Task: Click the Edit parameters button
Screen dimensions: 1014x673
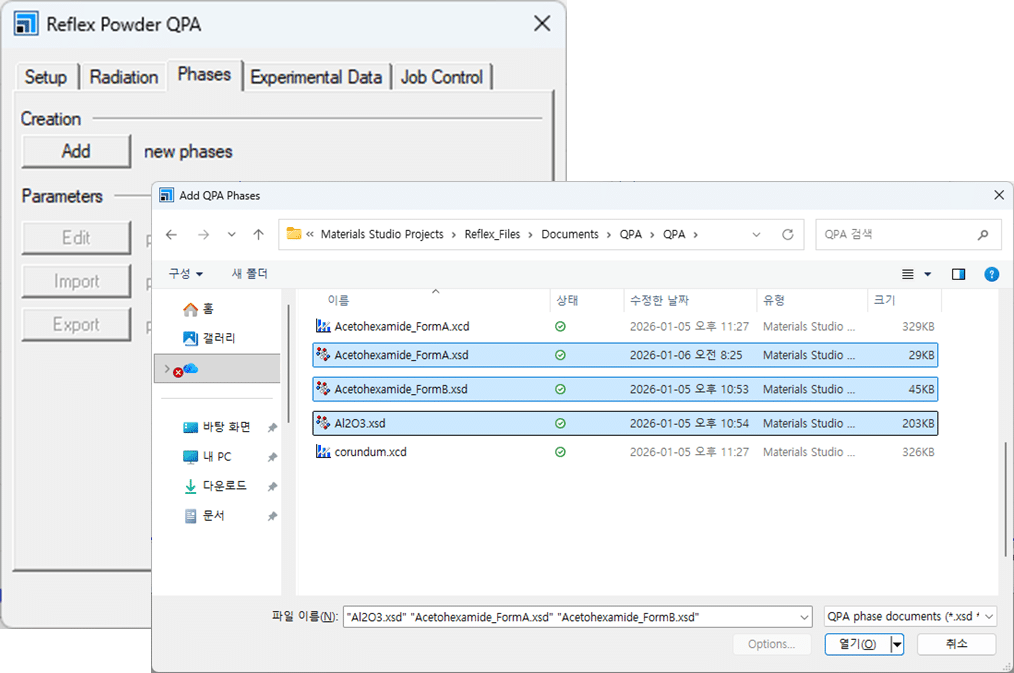Action: click(x=76, y=238)
